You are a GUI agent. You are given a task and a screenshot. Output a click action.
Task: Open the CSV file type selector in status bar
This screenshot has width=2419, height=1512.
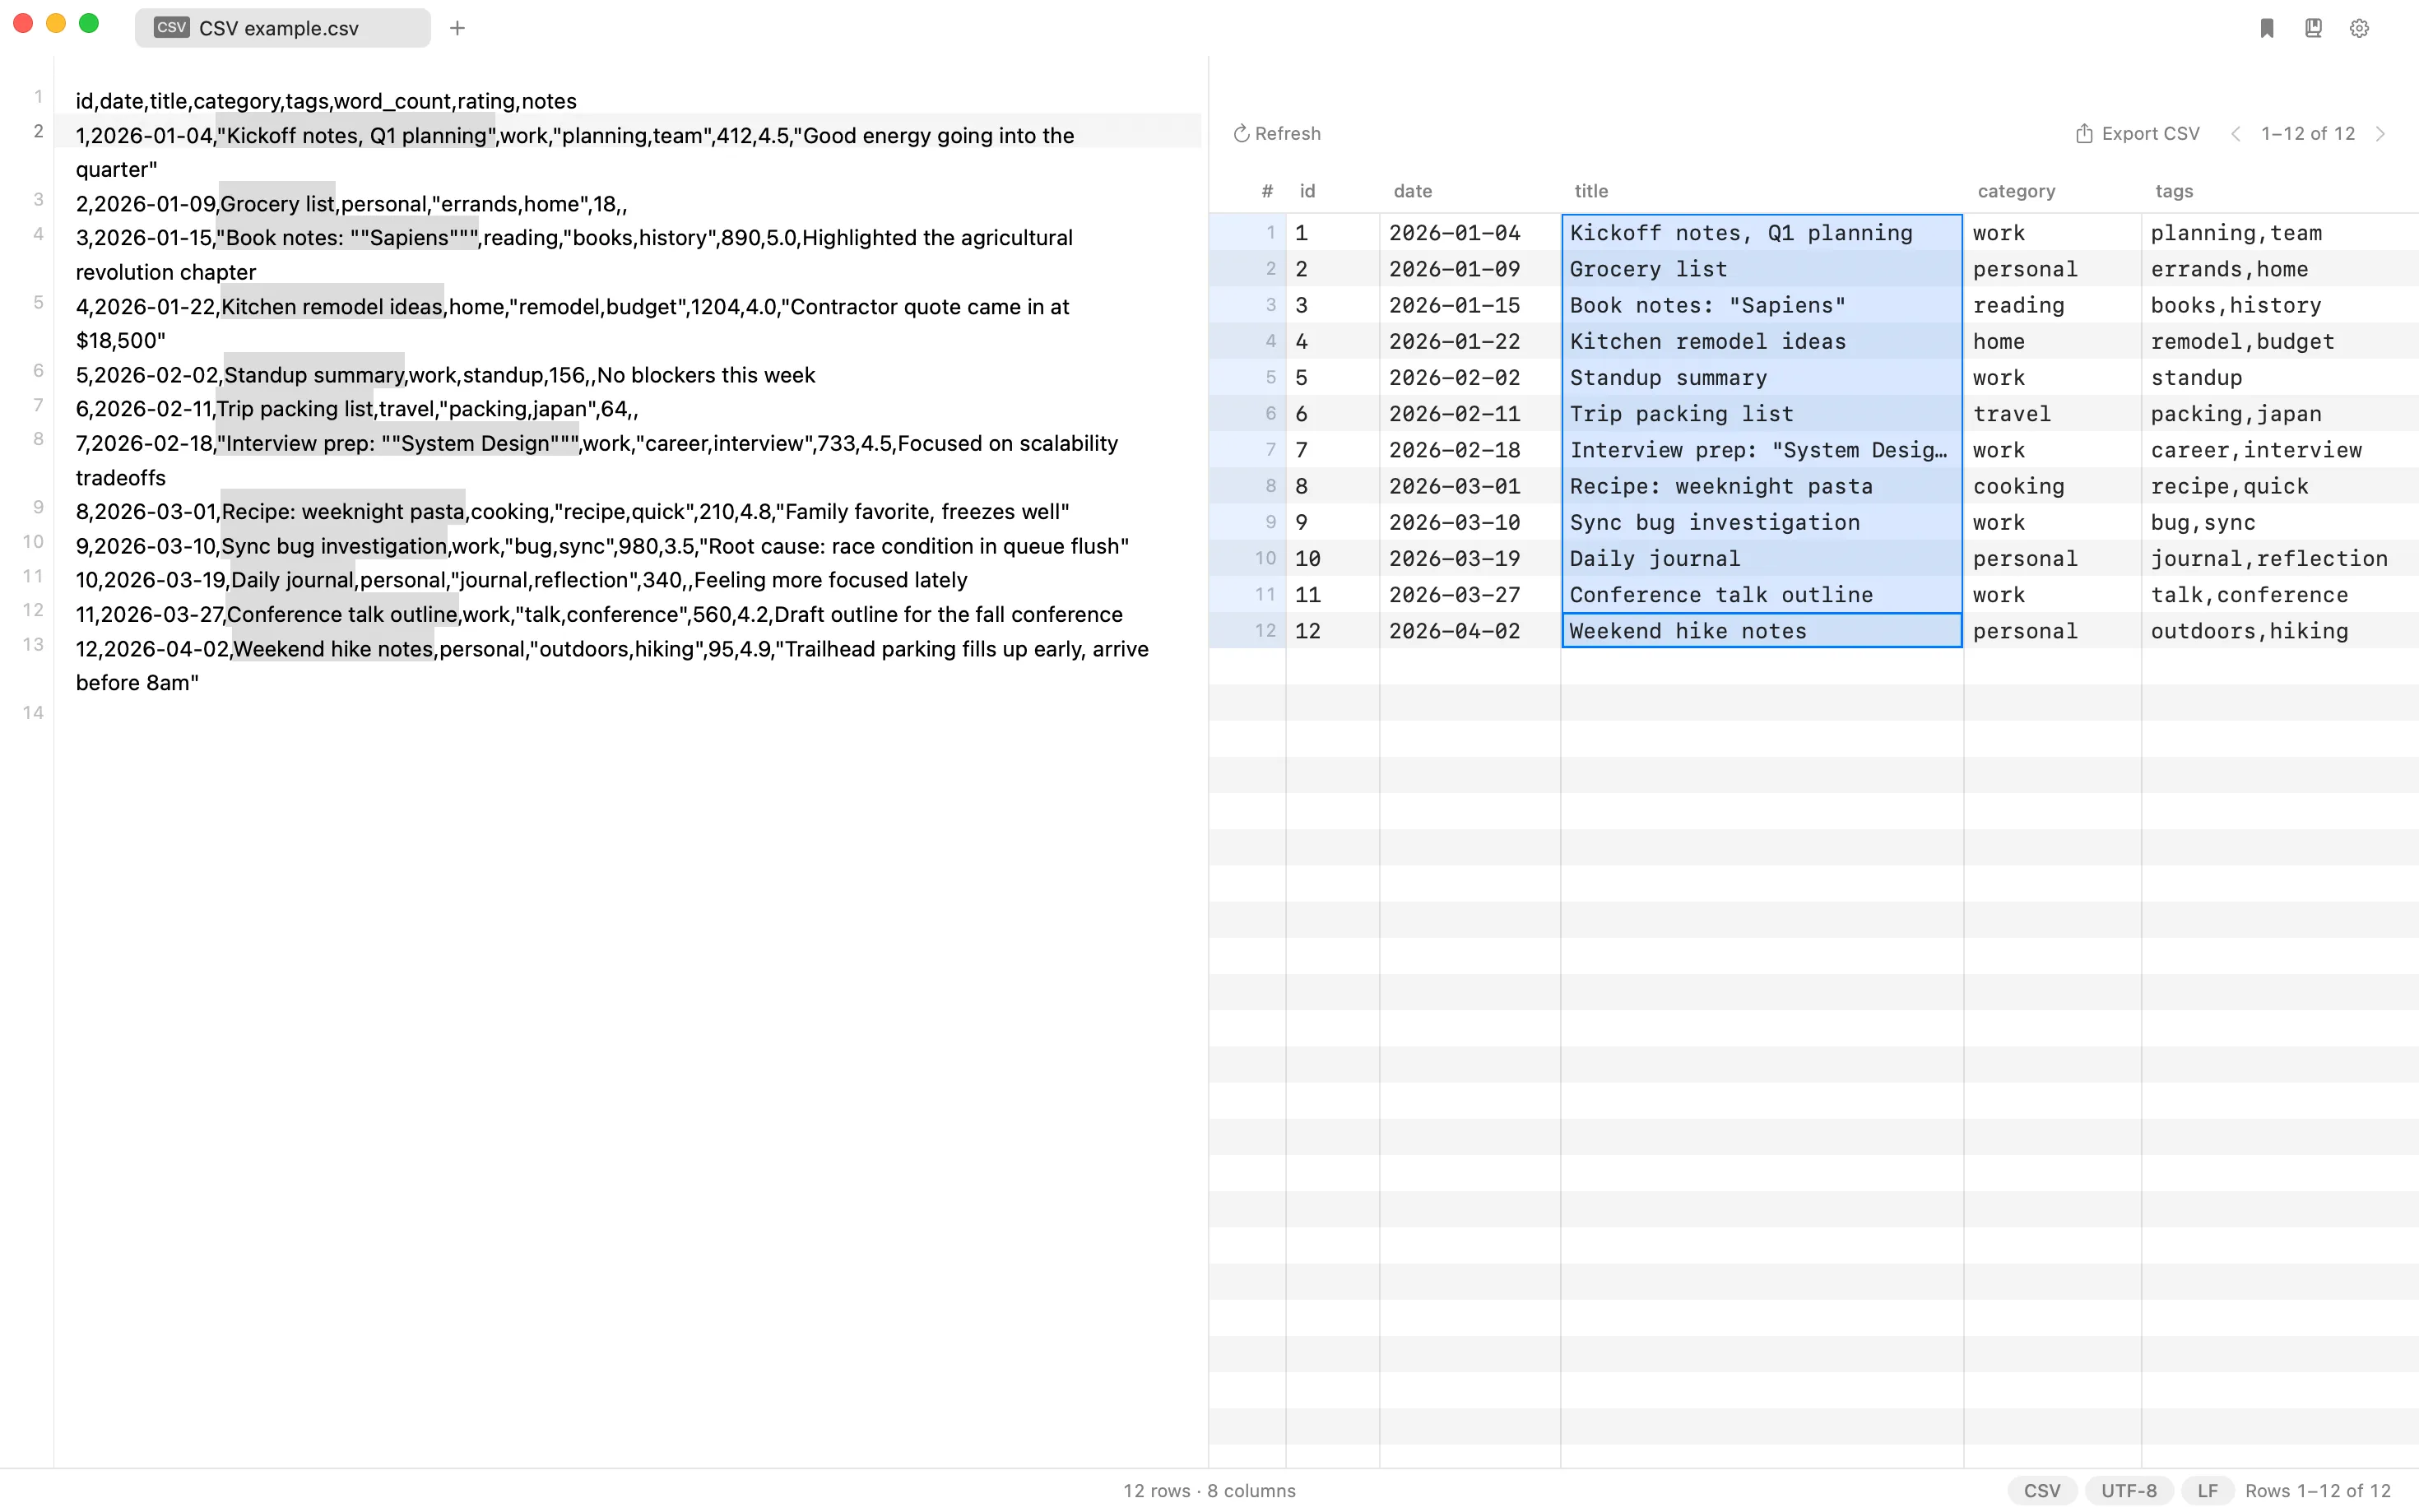point(2041,1490)
